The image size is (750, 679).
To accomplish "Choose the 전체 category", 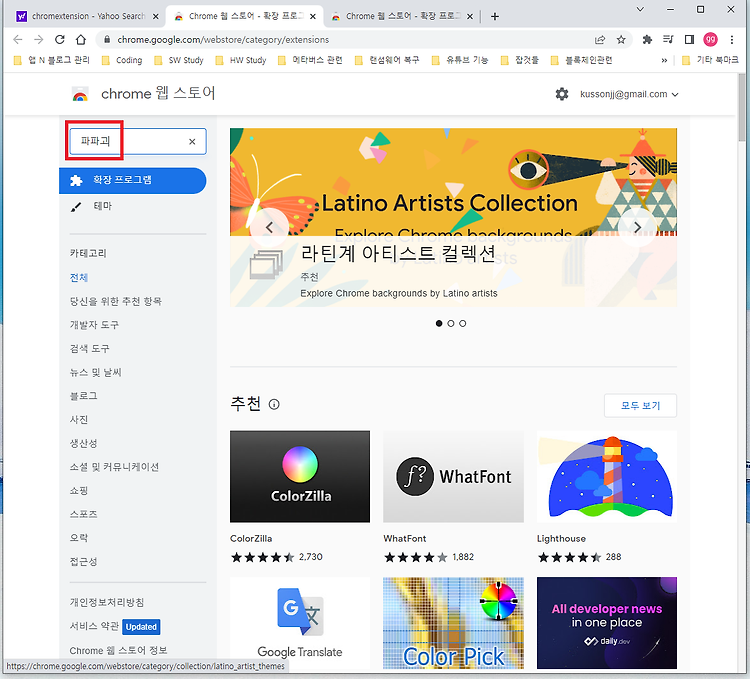I will click(79, 277).
